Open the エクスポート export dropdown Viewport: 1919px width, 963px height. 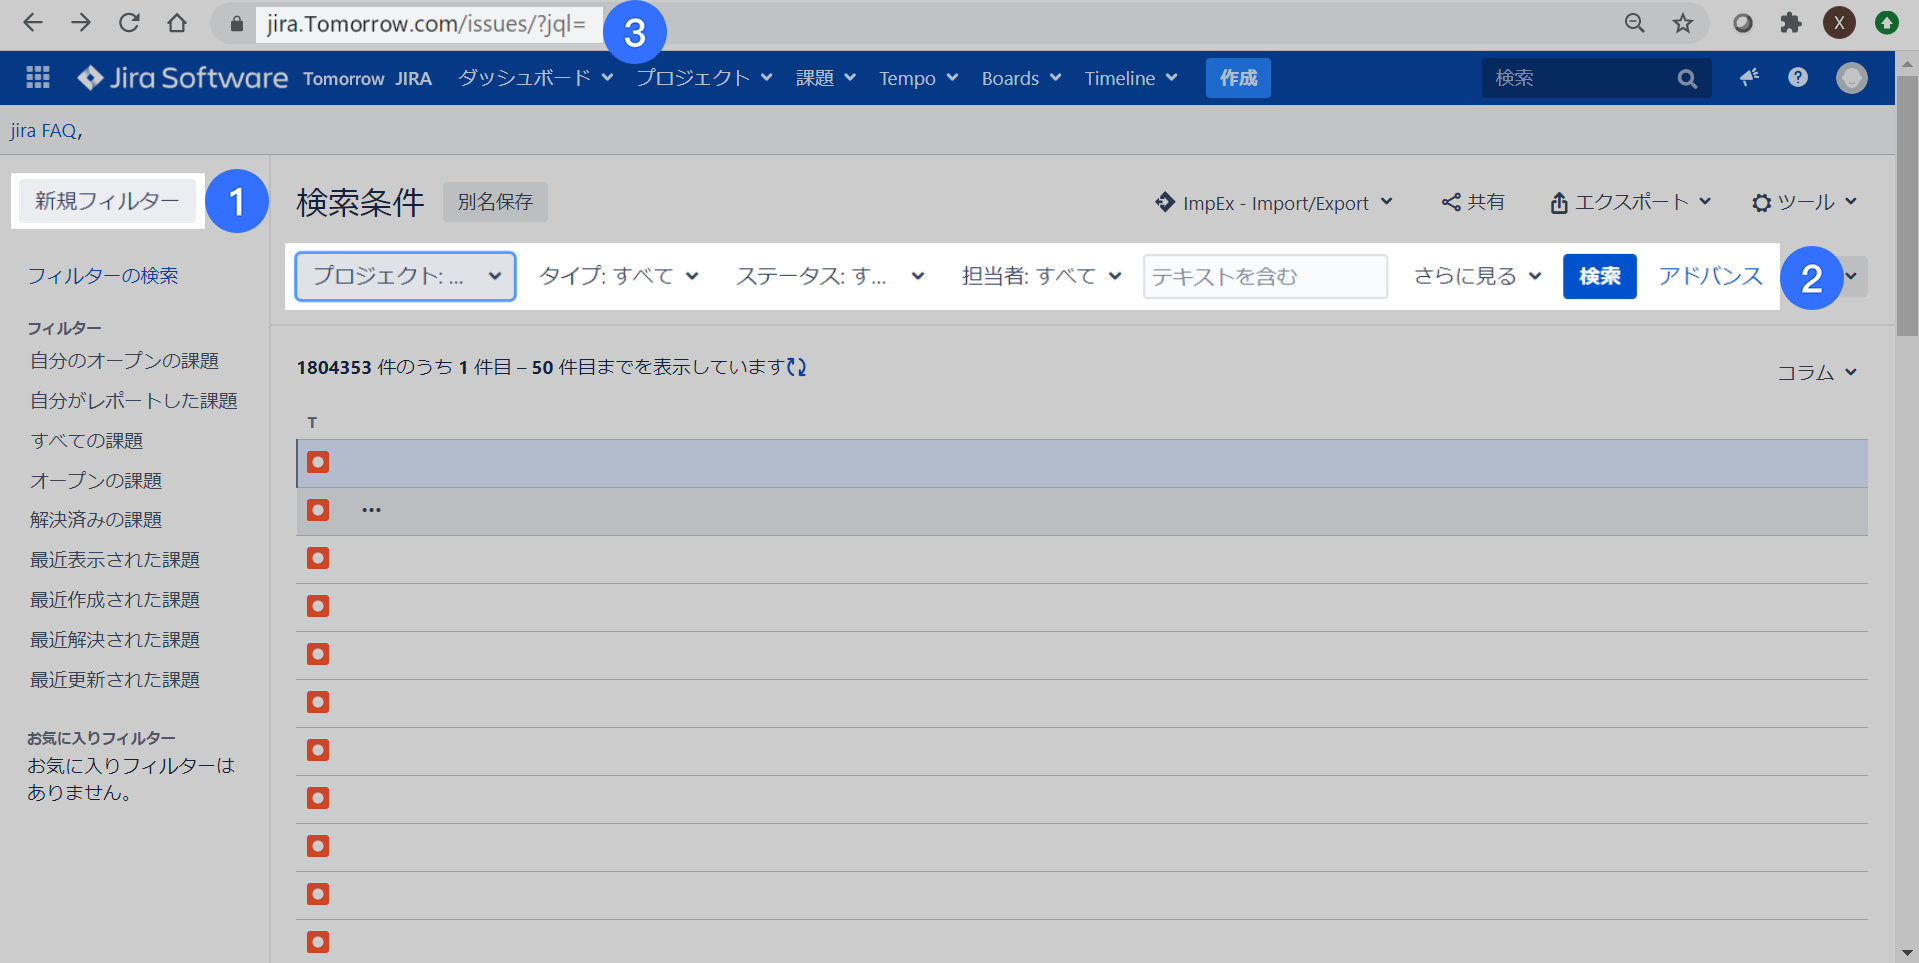coord(1630,203)
